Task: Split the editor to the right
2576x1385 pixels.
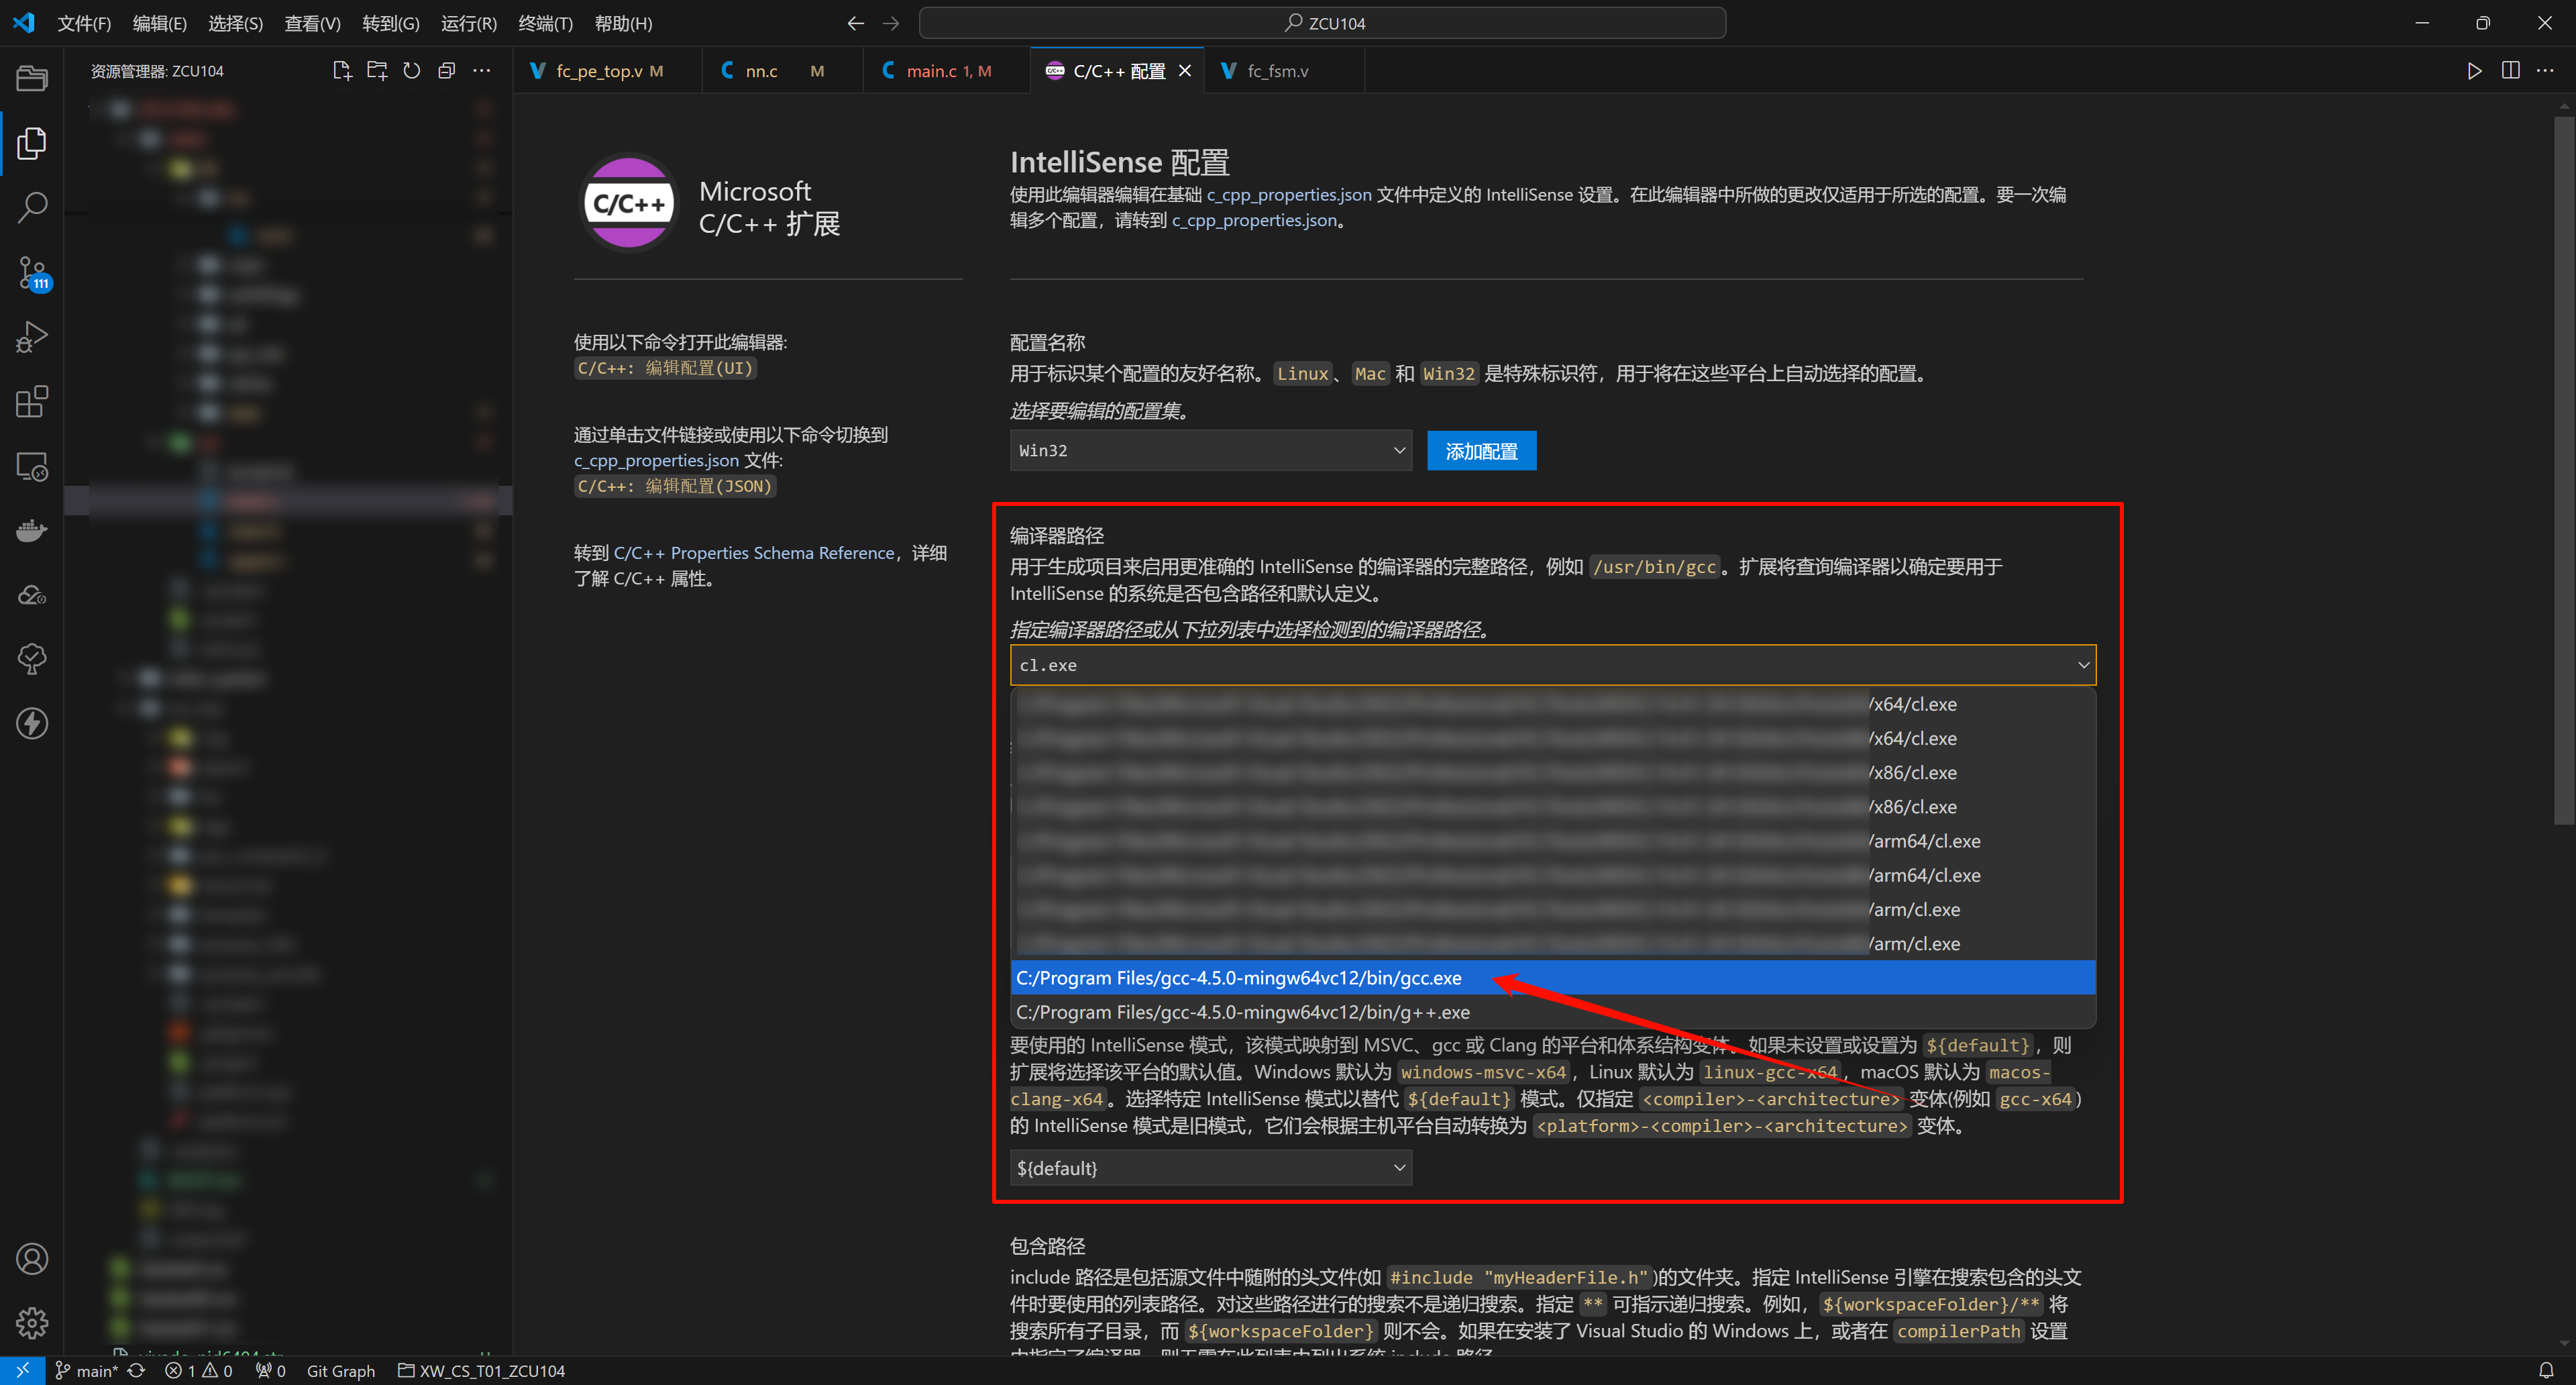Action: click(2510, 71)
